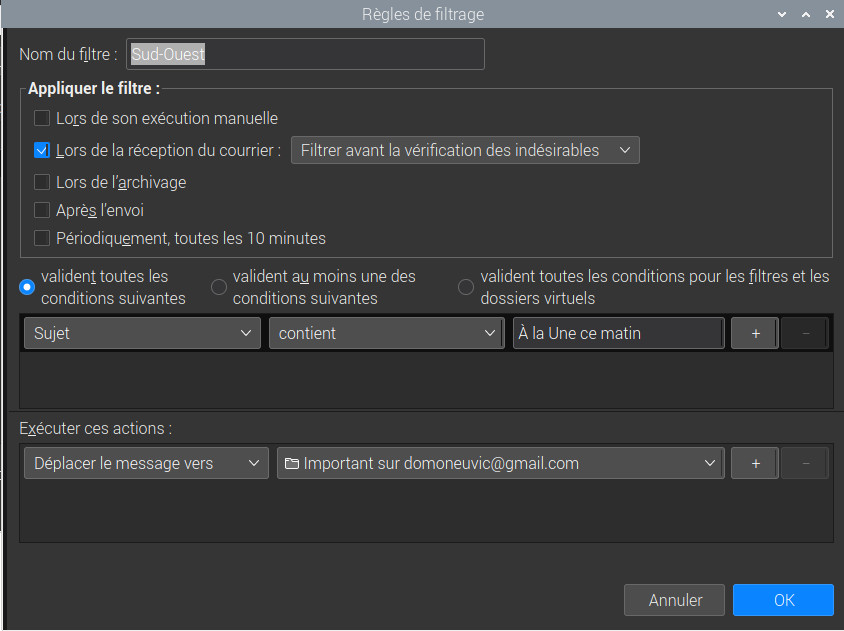Screen dimensions: 844x631
Task: Minimize the filter rules dialog
Action: point(781,15)
